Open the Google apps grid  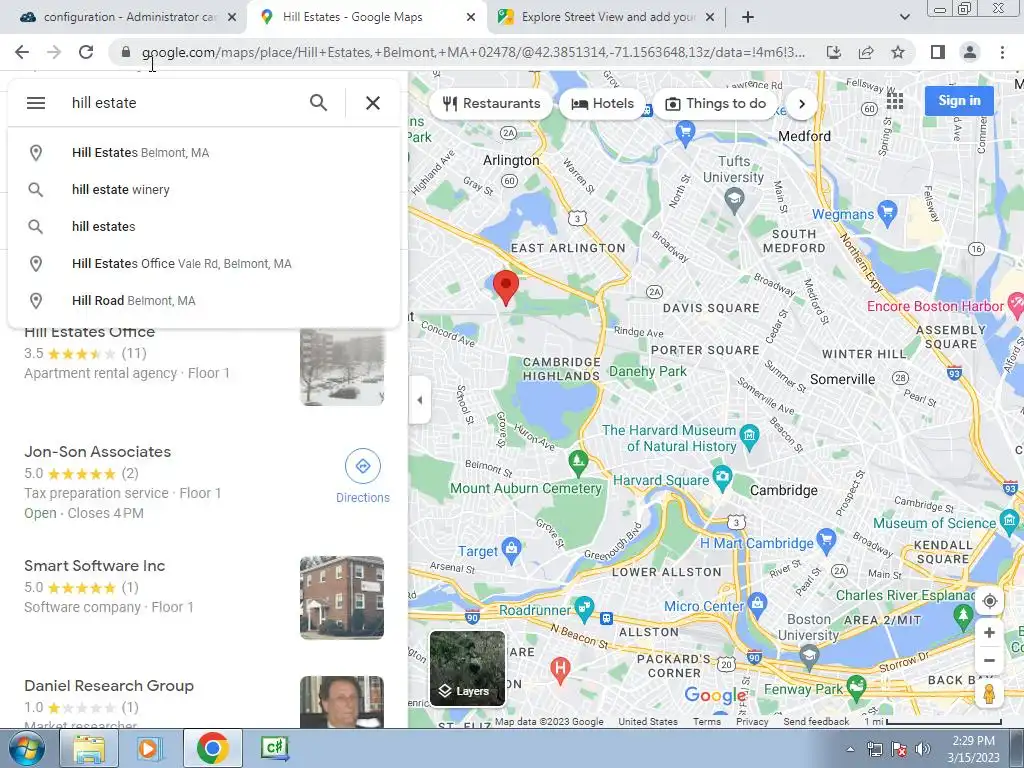point(895,101)
